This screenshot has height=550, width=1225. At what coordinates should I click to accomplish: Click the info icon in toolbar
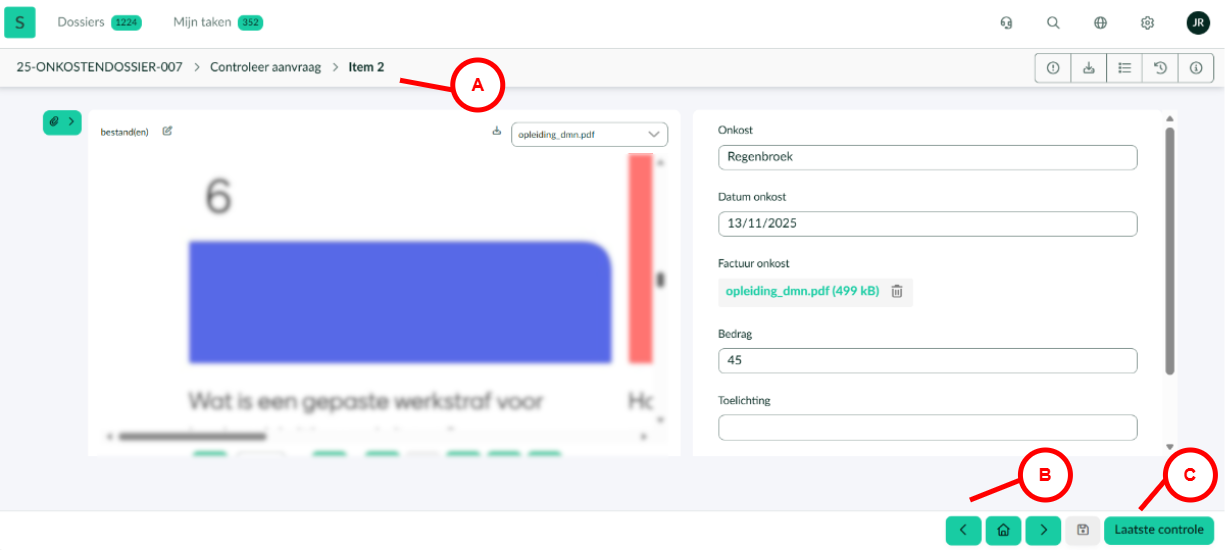tap(1196, 68)
